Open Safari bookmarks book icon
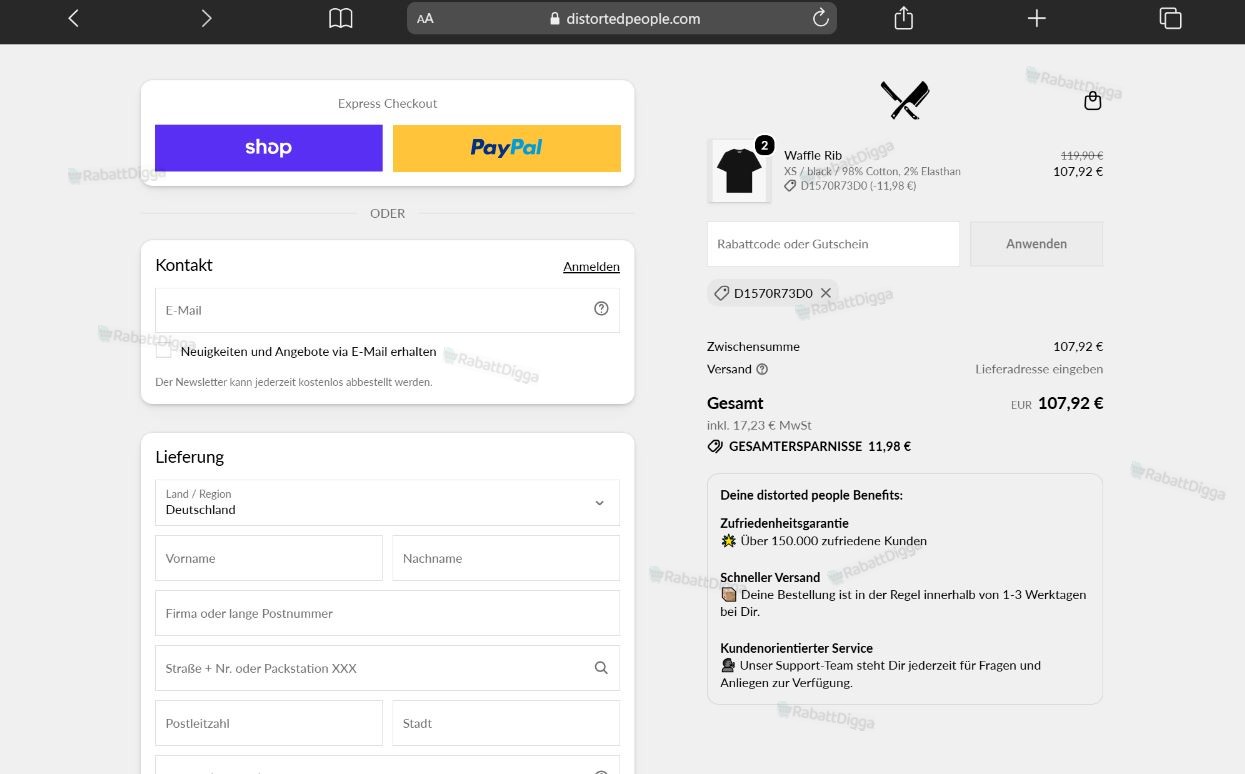 point(341,18)
